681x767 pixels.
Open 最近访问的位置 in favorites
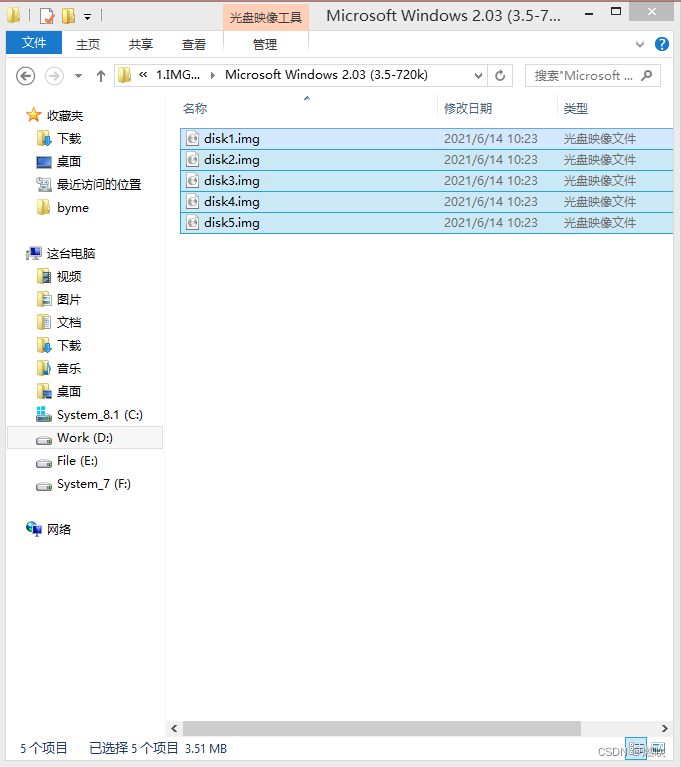[x=99, y=185]
